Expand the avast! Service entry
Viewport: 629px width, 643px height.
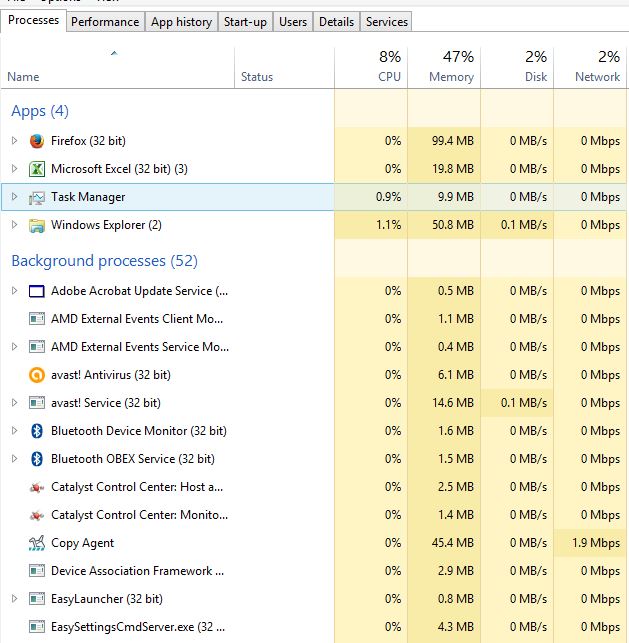pos(14,403)
